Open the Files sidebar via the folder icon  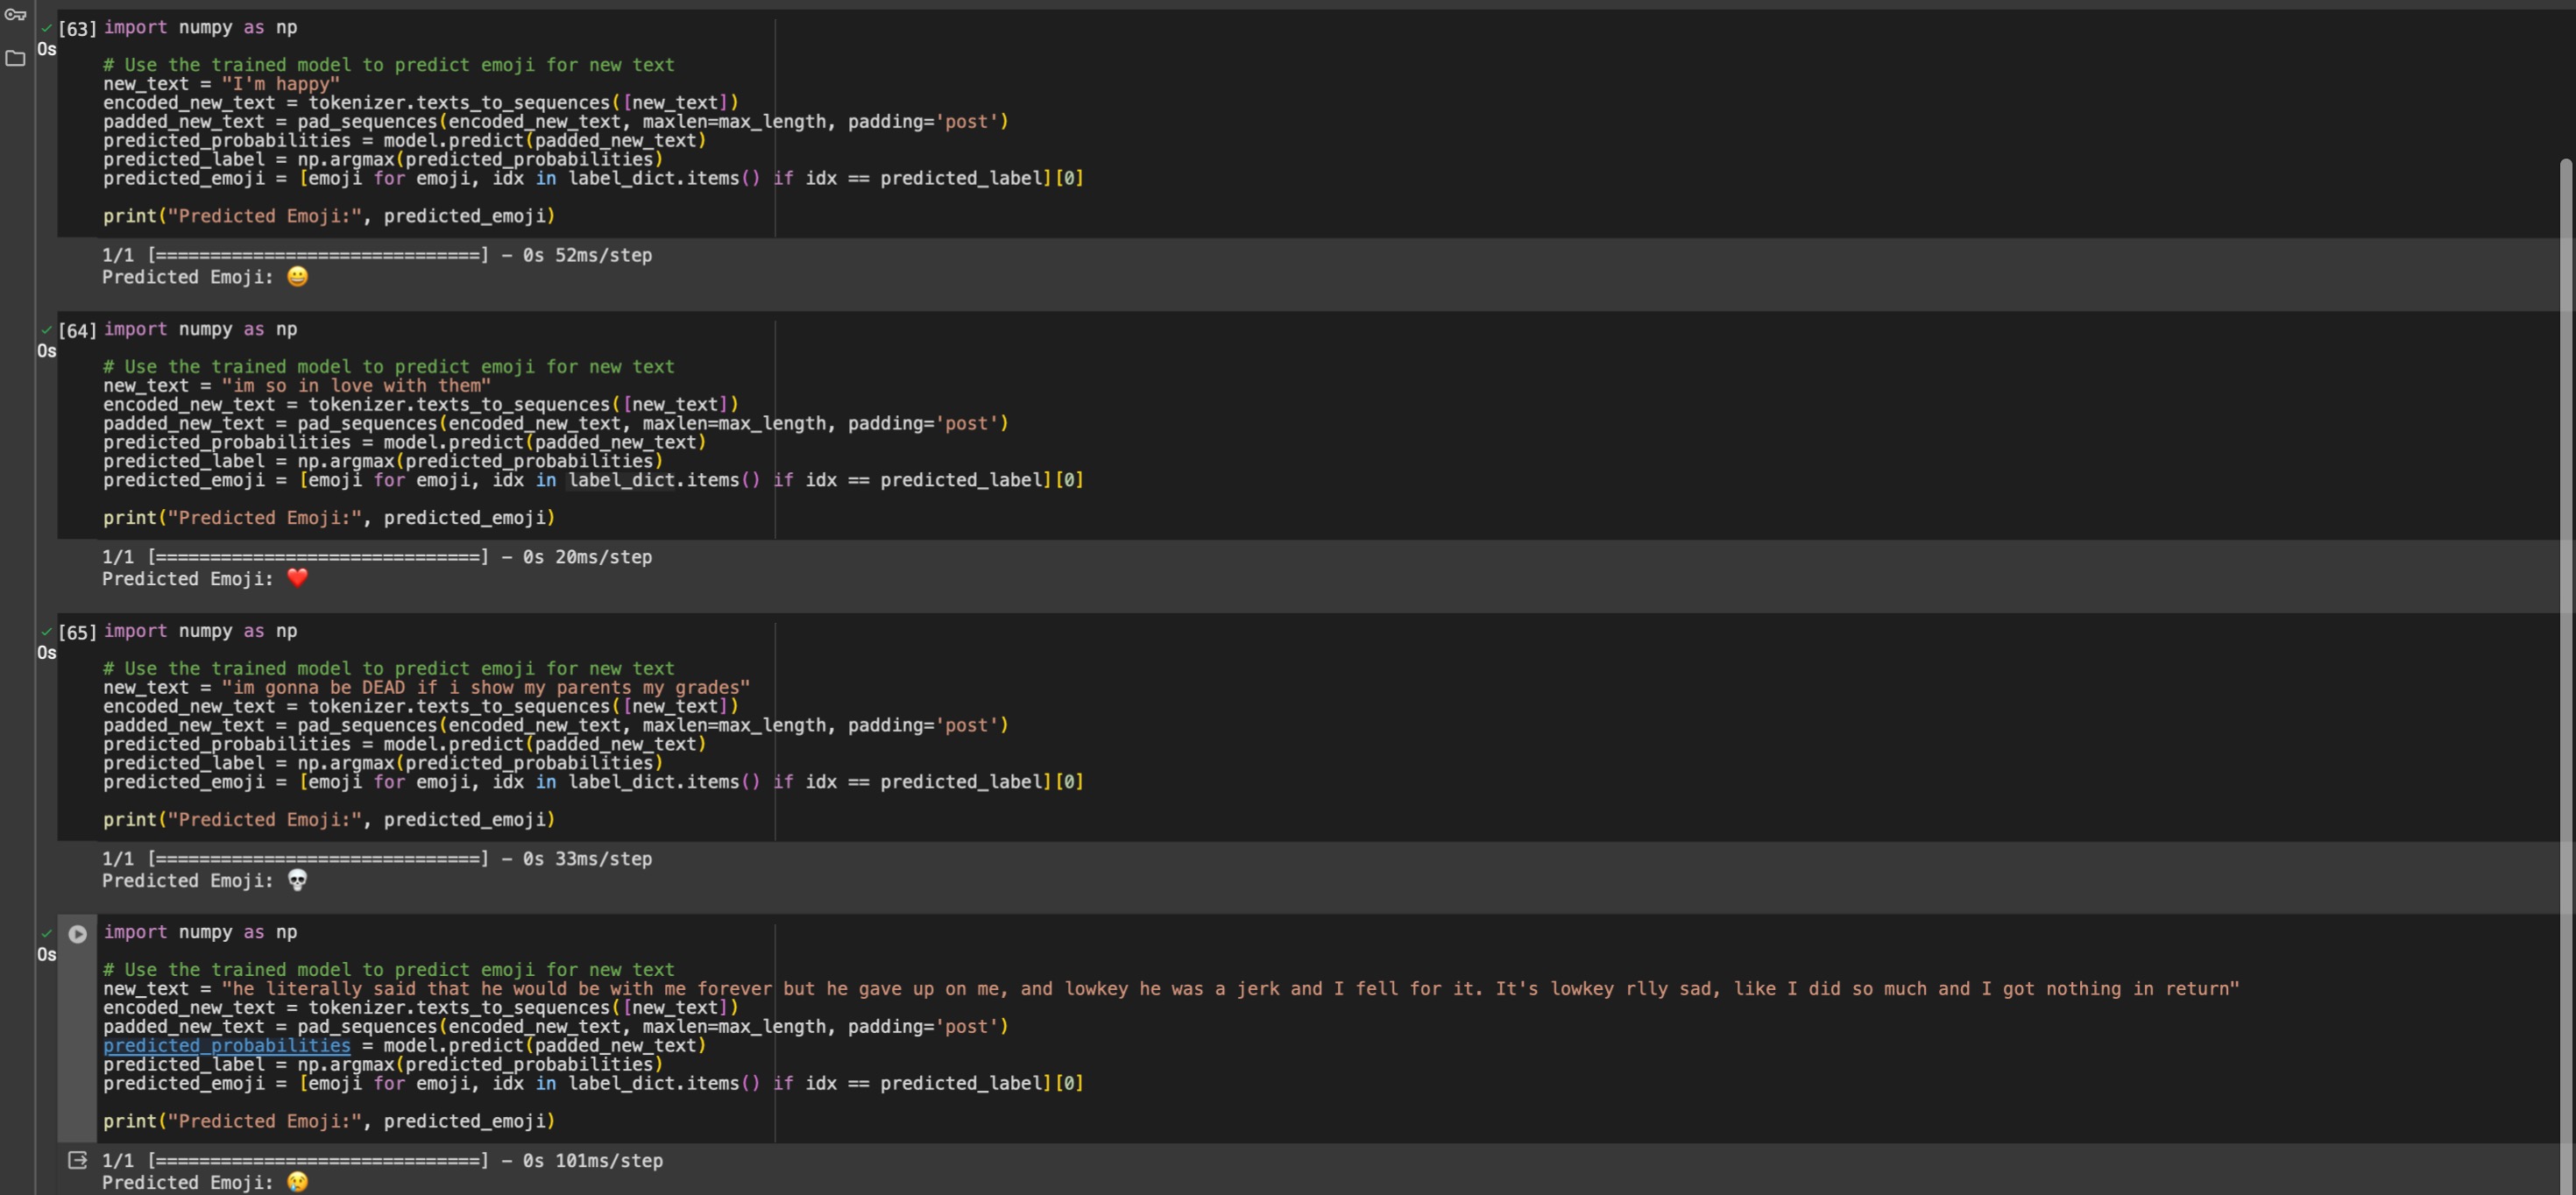pos(14,59)
